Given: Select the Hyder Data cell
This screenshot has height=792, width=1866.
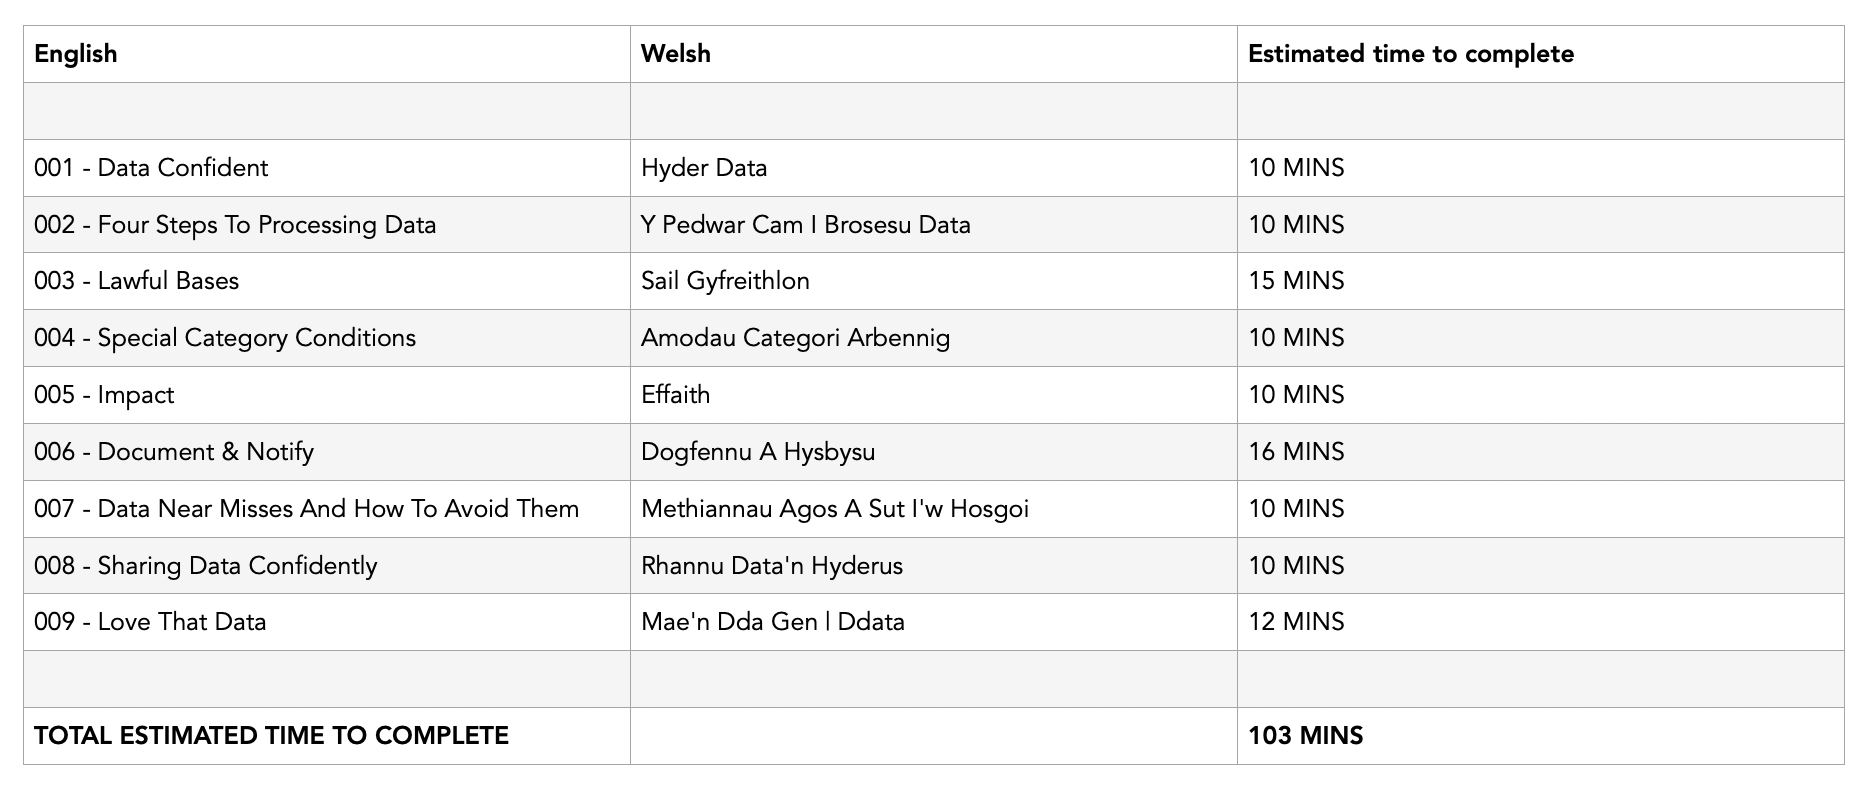Looking at the screenshot, I should tap(934, 168).
